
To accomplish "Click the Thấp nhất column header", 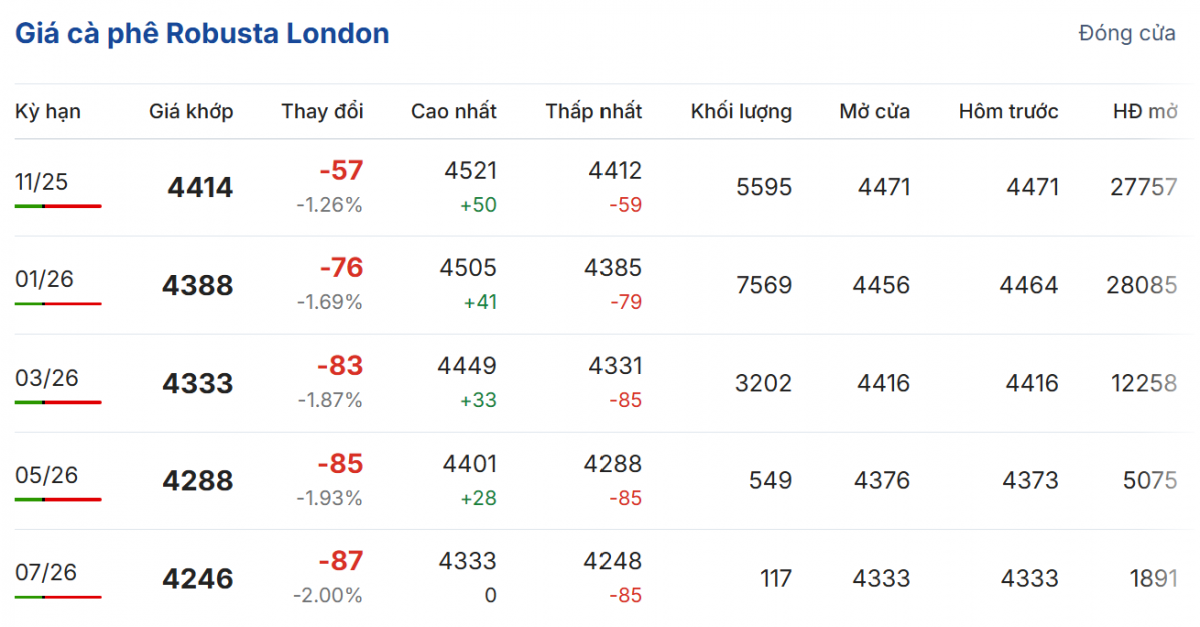I will coord(593,112).
